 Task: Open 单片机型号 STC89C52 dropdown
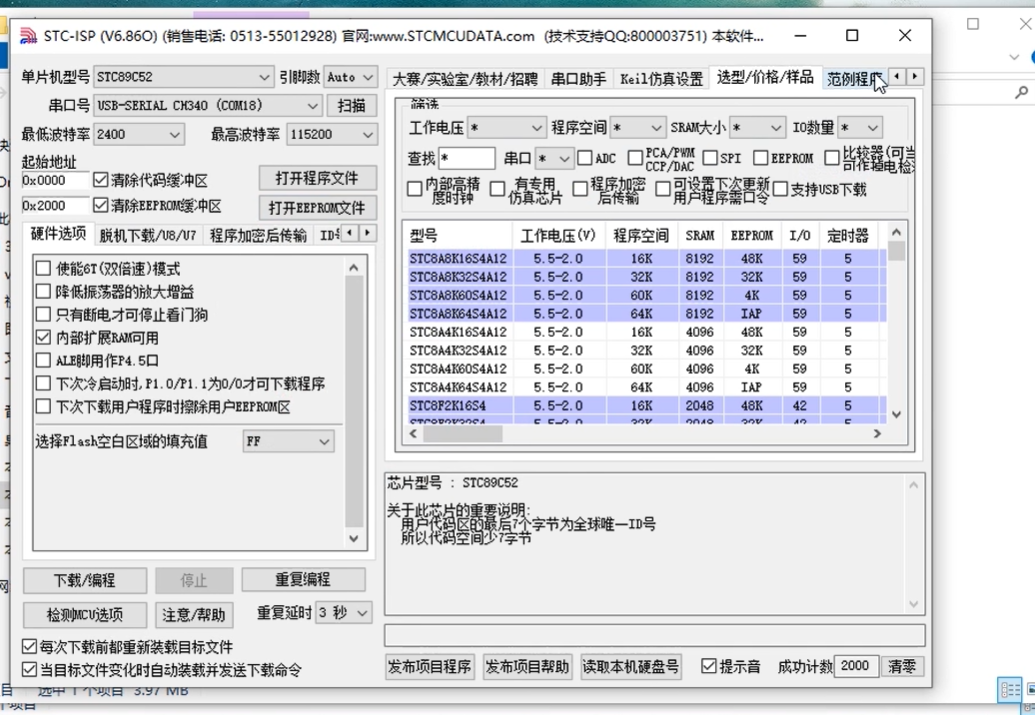pos(184,77)
